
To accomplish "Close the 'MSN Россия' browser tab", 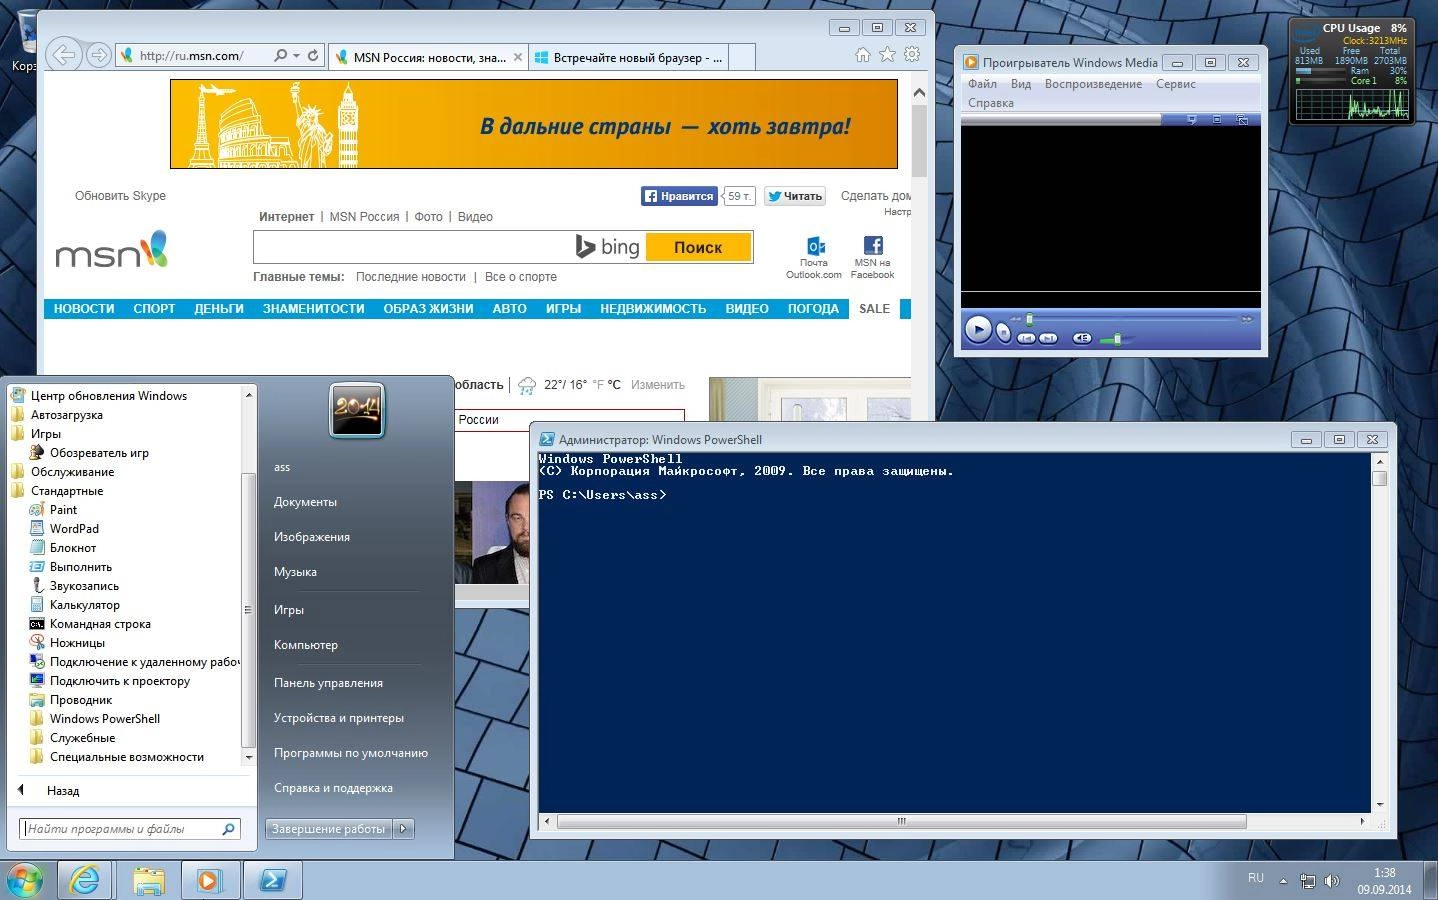I will pos(518,57).
